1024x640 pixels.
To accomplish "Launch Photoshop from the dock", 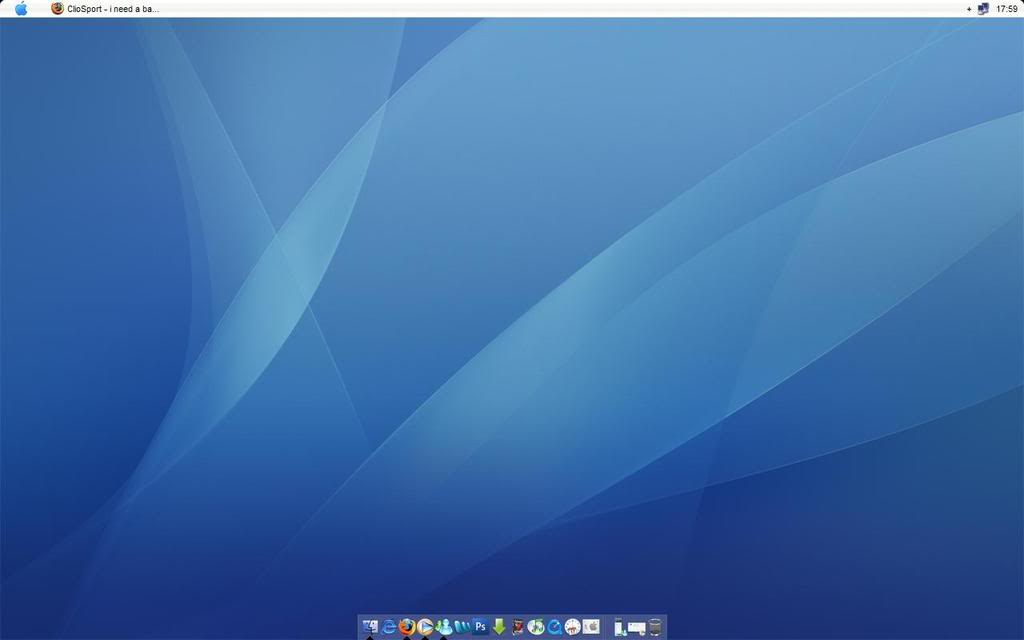I will (x=480, y=627).
